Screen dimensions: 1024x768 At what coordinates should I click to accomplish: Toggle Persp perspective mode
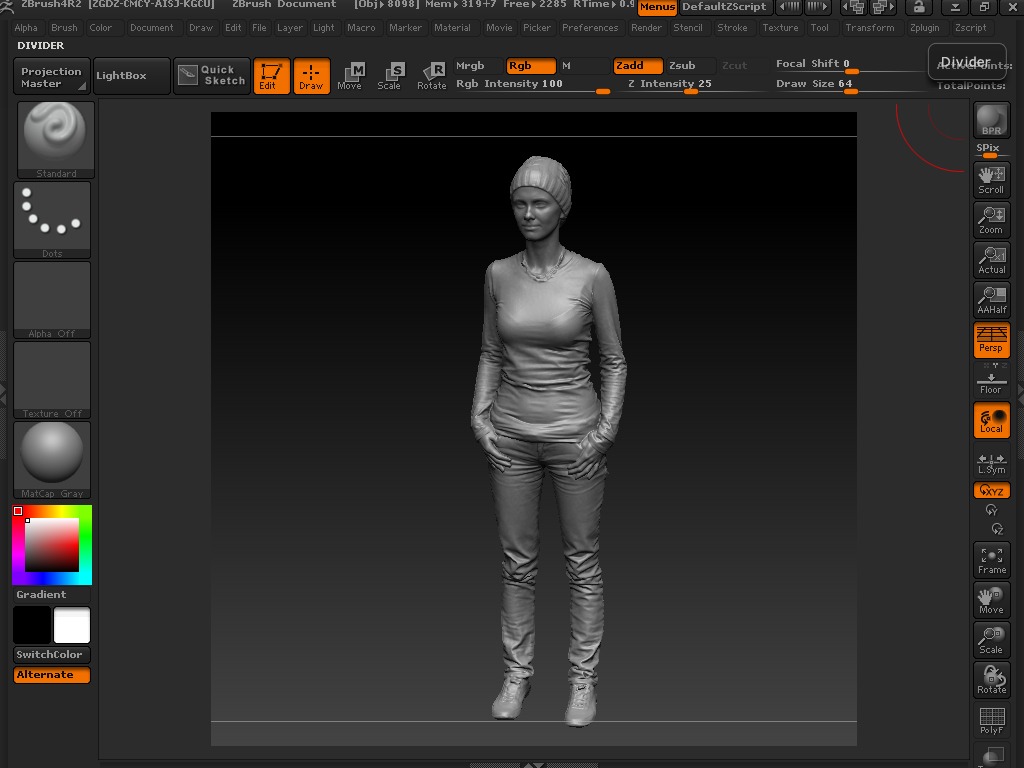click(x=991, y=340)
